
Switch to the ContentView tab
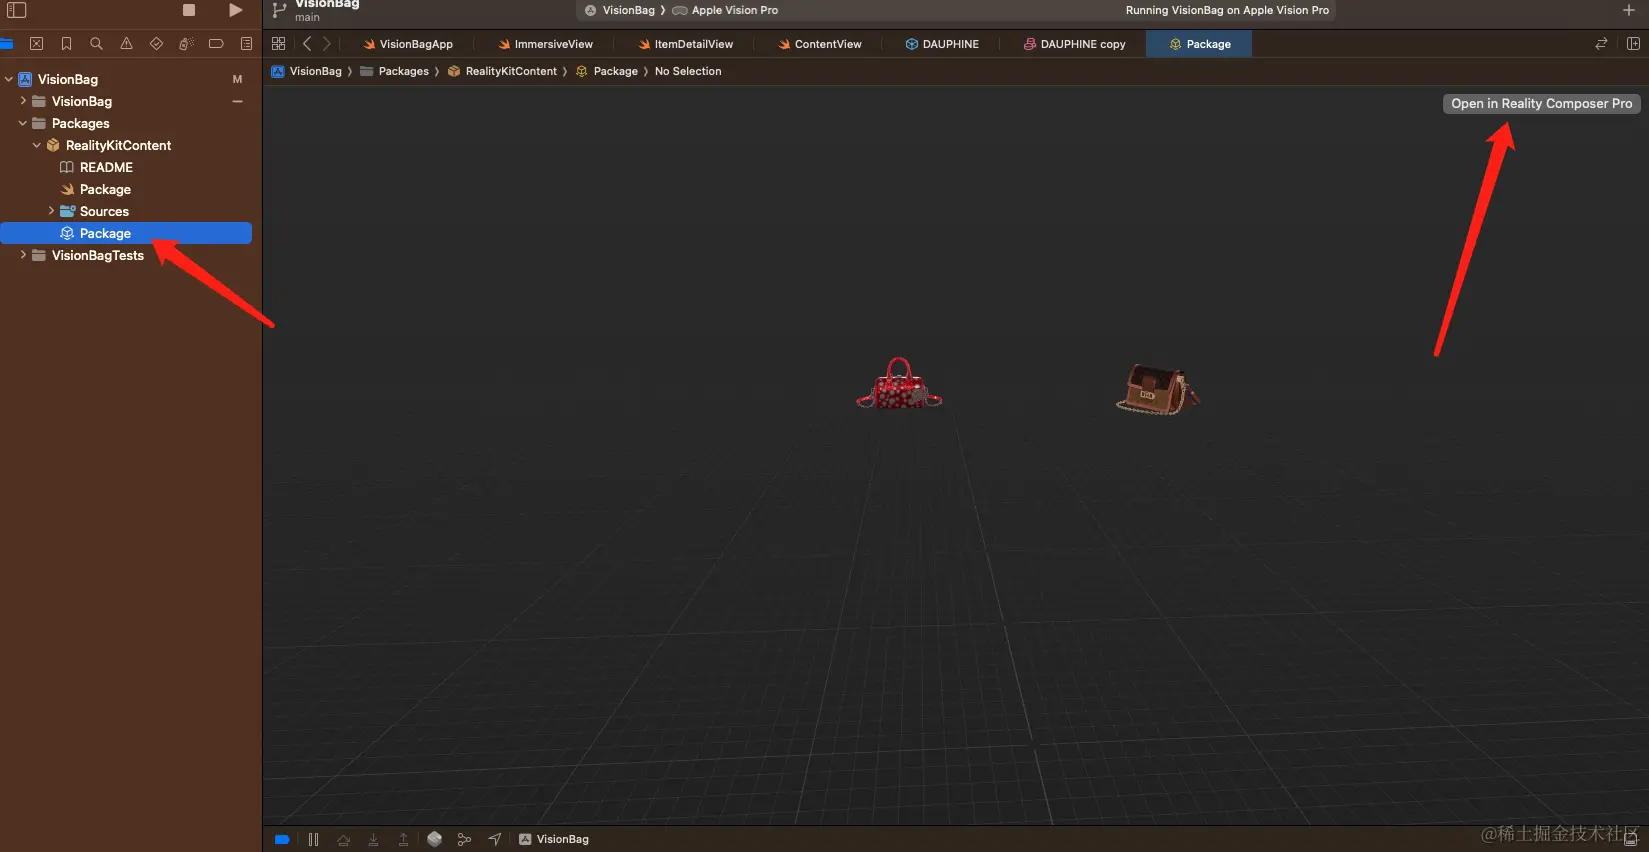click(x=820, y=44)
